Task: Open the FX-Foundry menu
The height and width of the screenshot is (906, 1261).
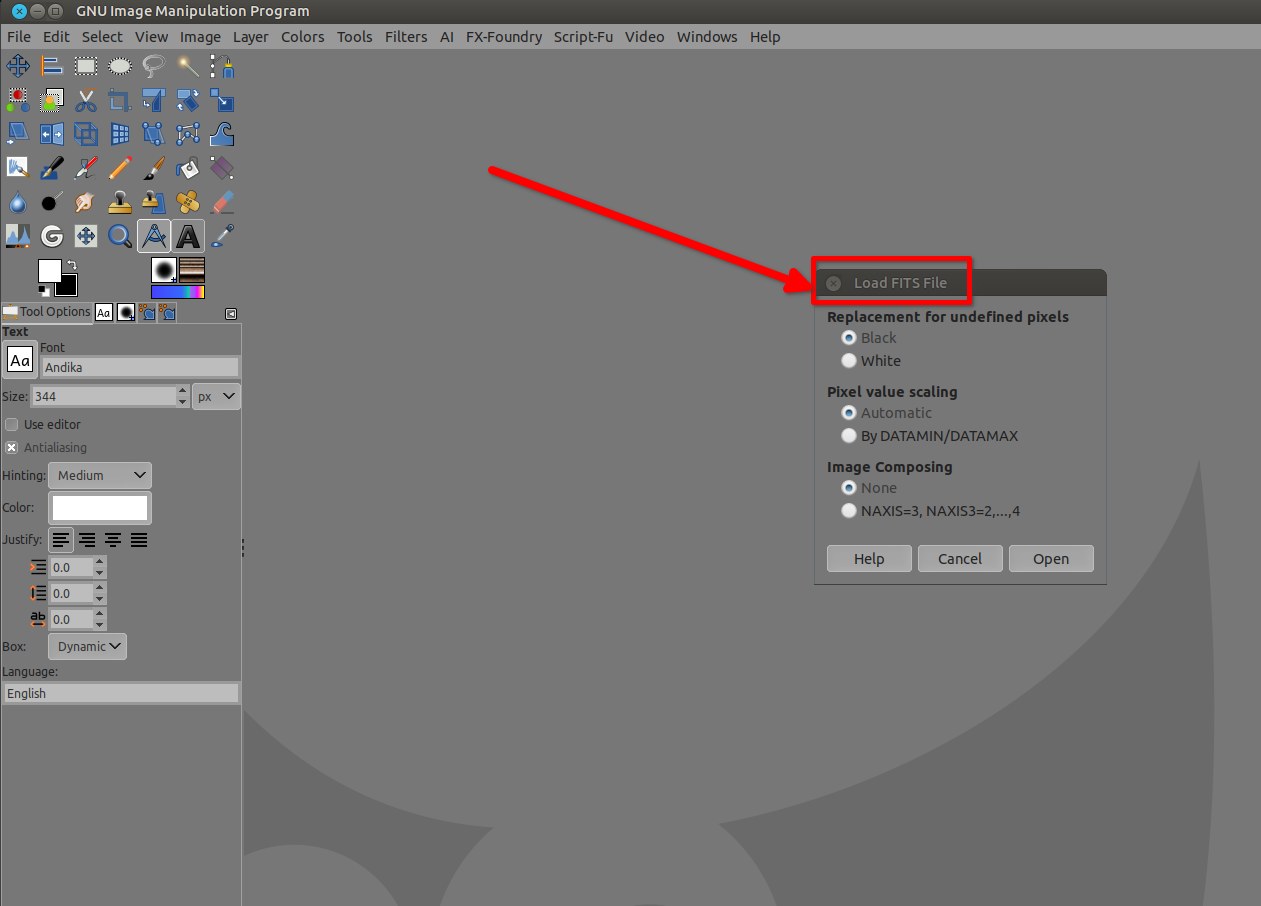Action: pos(504,37)
